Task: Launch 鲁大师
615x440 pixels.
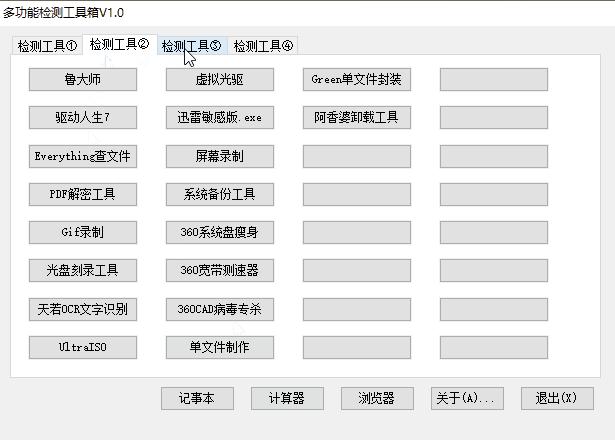Action: pos(83,80)
